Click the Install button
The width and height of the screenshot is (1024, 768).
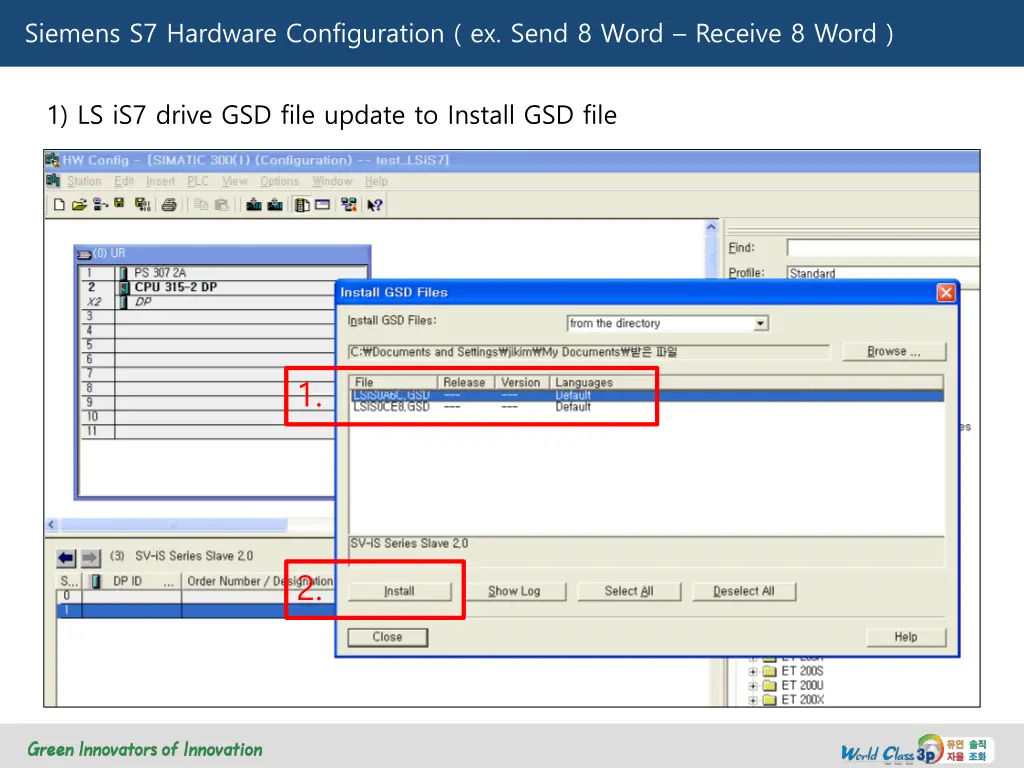[x=399, y=592]
